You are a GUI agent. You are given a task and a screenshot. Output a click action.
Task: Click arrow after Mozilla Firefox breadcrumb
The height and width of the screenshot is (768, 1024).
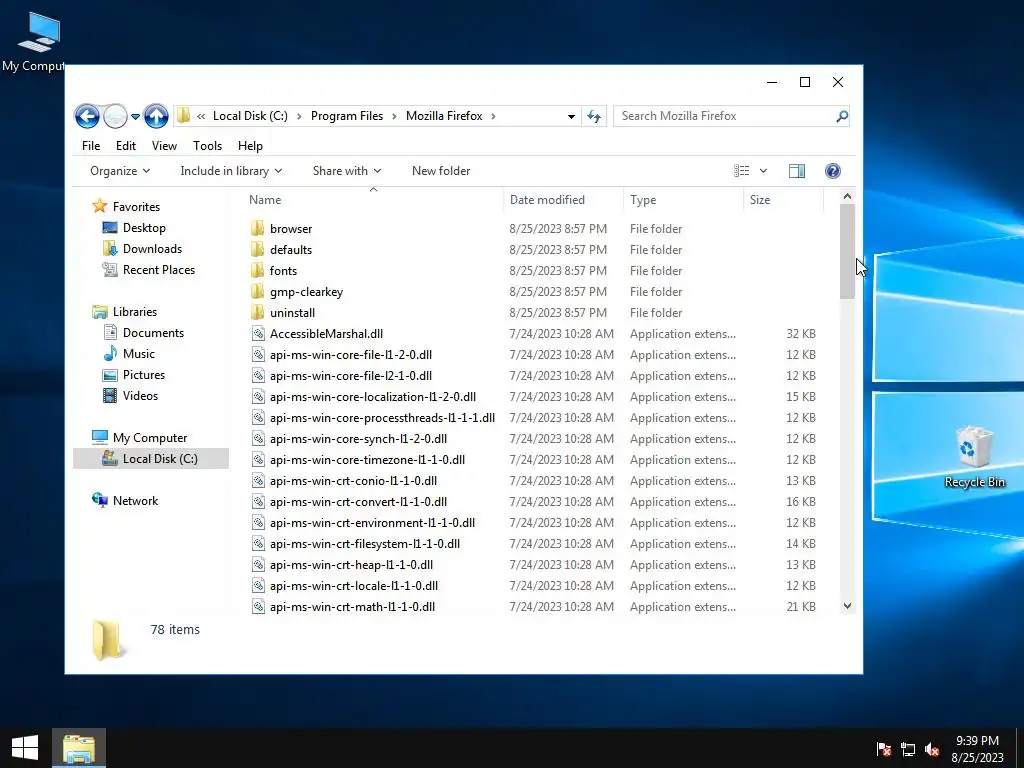[x=493, y=116]
